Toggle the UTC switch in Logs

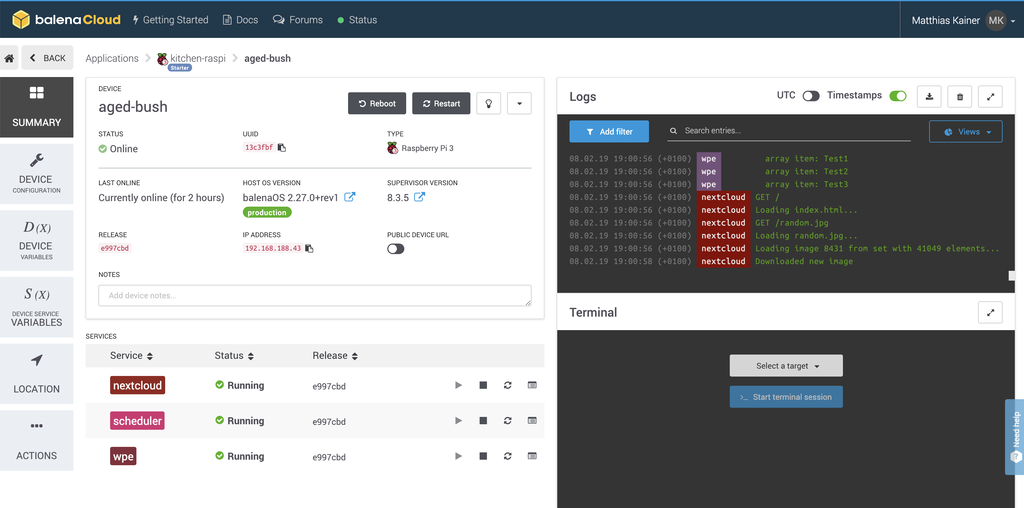(x=811, y=96)
